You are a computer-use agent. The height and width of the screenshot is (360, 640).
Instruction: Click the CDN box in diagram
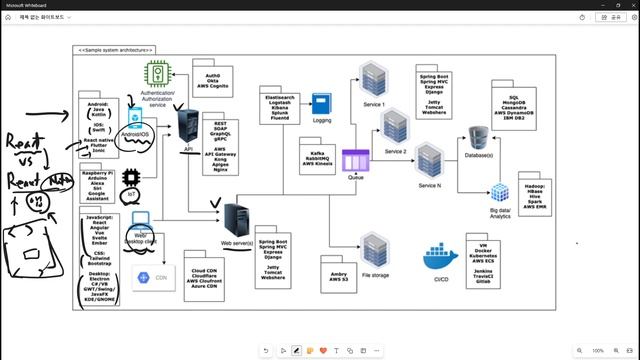pos(153,278)
